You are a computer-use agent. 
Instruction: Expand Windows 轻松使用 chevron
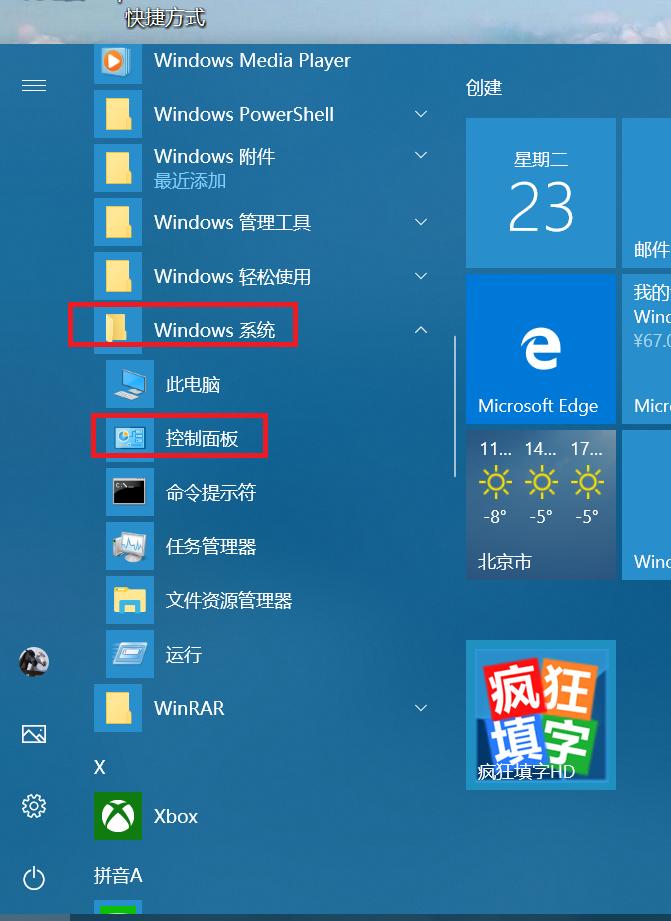tap(421, 276)
